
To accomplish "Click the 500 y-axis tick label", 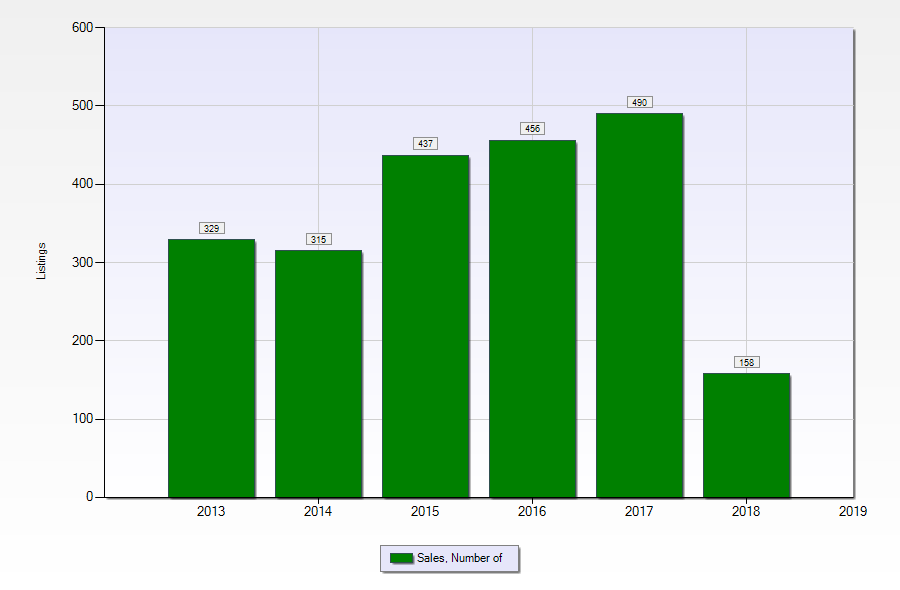I will pos(83,106).
